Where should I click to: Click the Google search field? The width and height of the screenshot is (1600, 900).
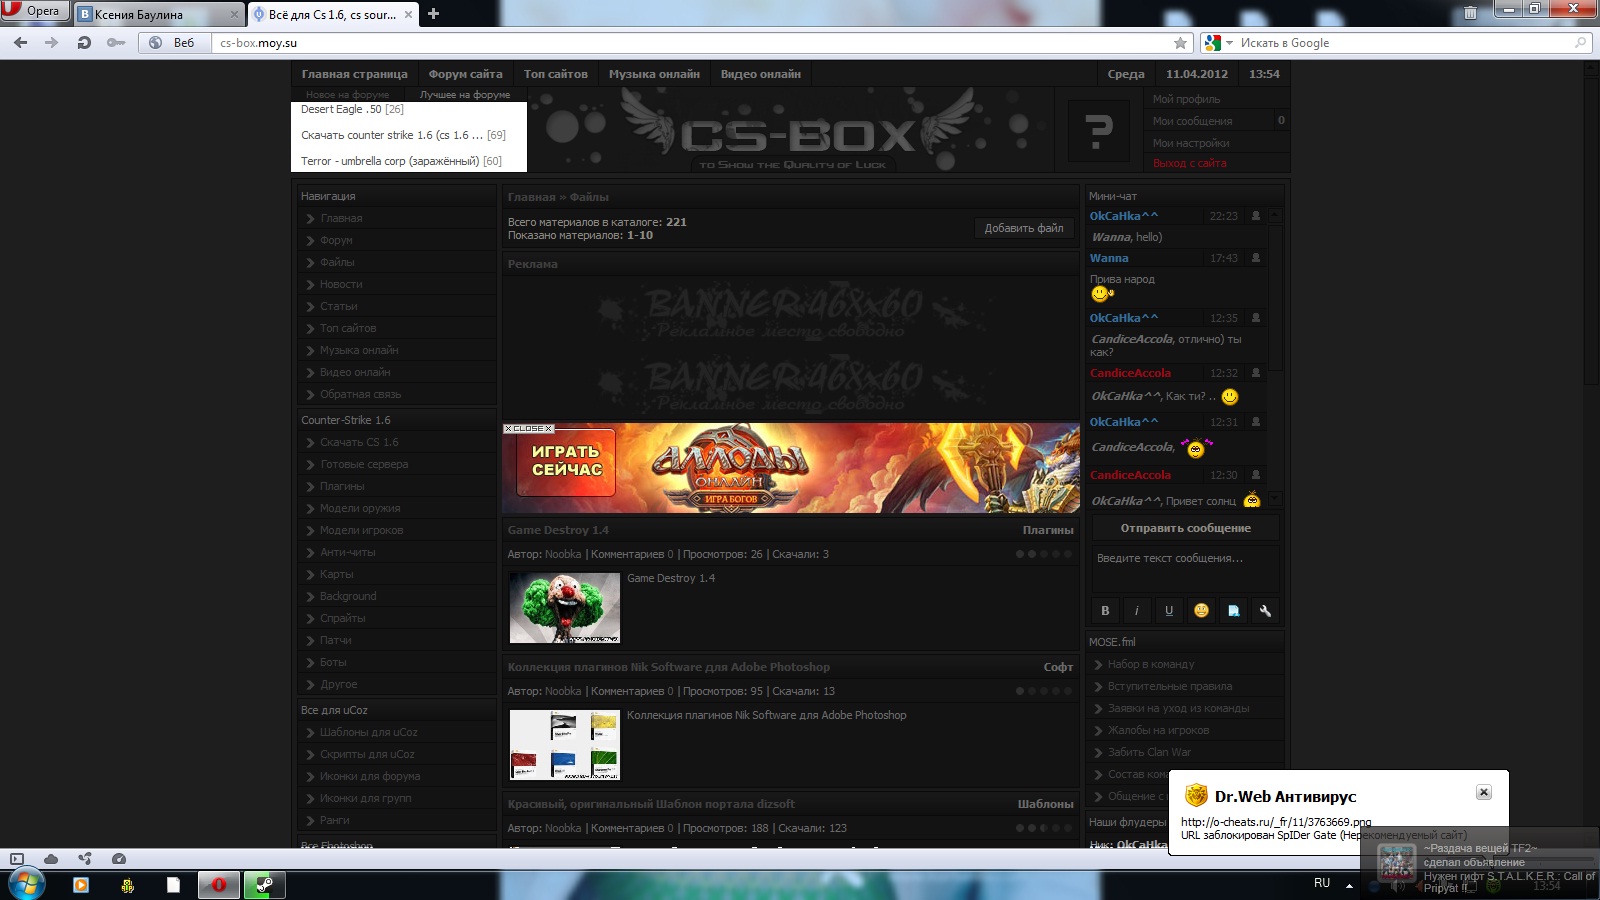1406,43
